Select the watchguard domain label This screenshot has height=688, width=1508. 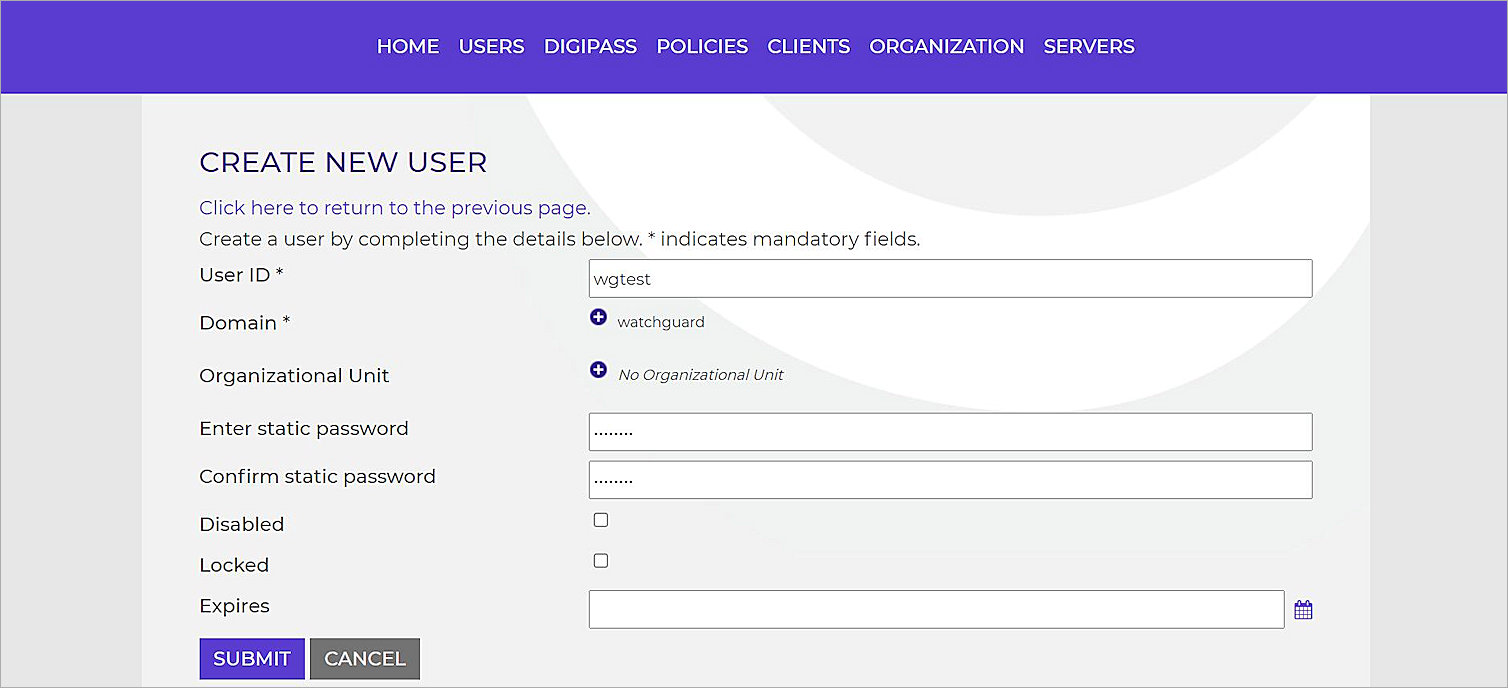[660, 321]
